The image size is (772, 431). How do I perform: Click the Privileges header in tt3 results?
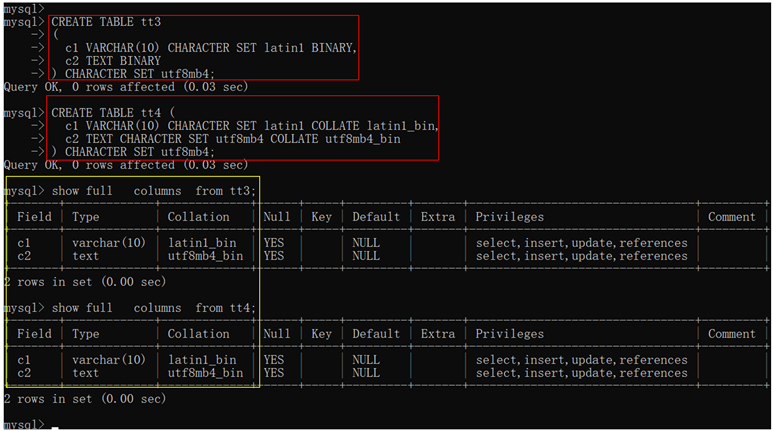(510, 217)
